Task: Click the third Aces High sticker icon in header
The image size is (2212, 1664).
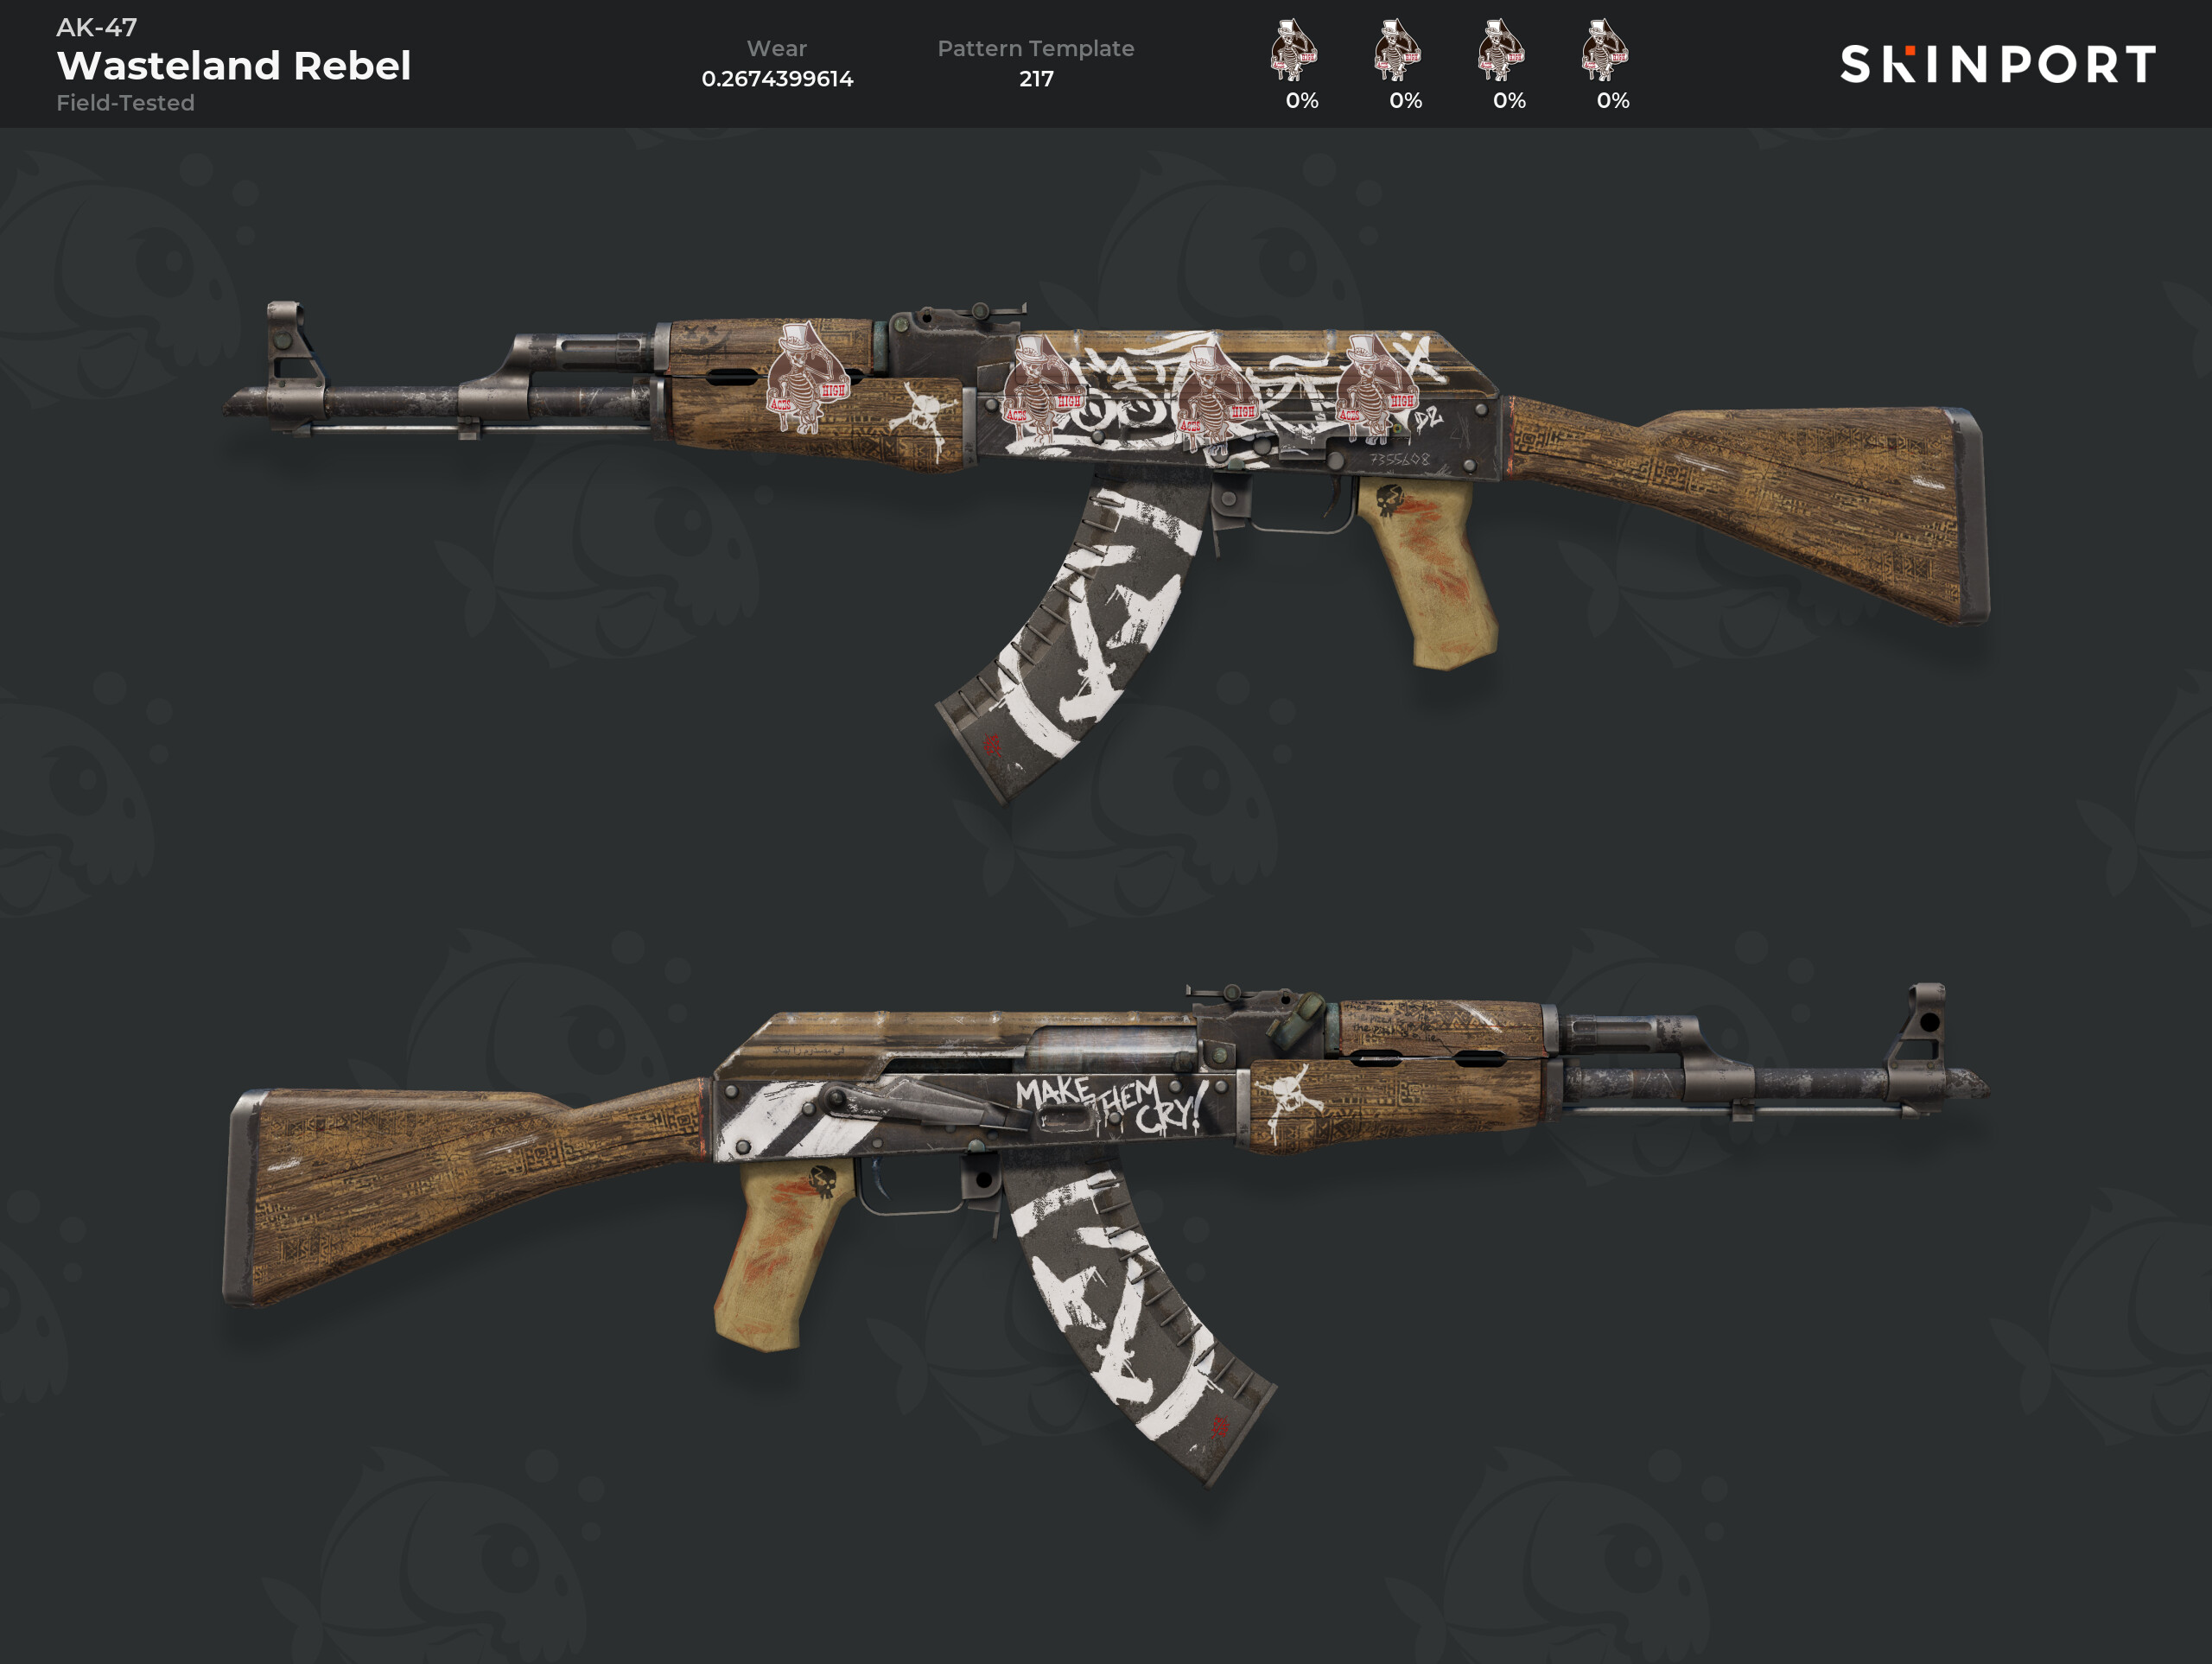Action: tap(1501, 50)
